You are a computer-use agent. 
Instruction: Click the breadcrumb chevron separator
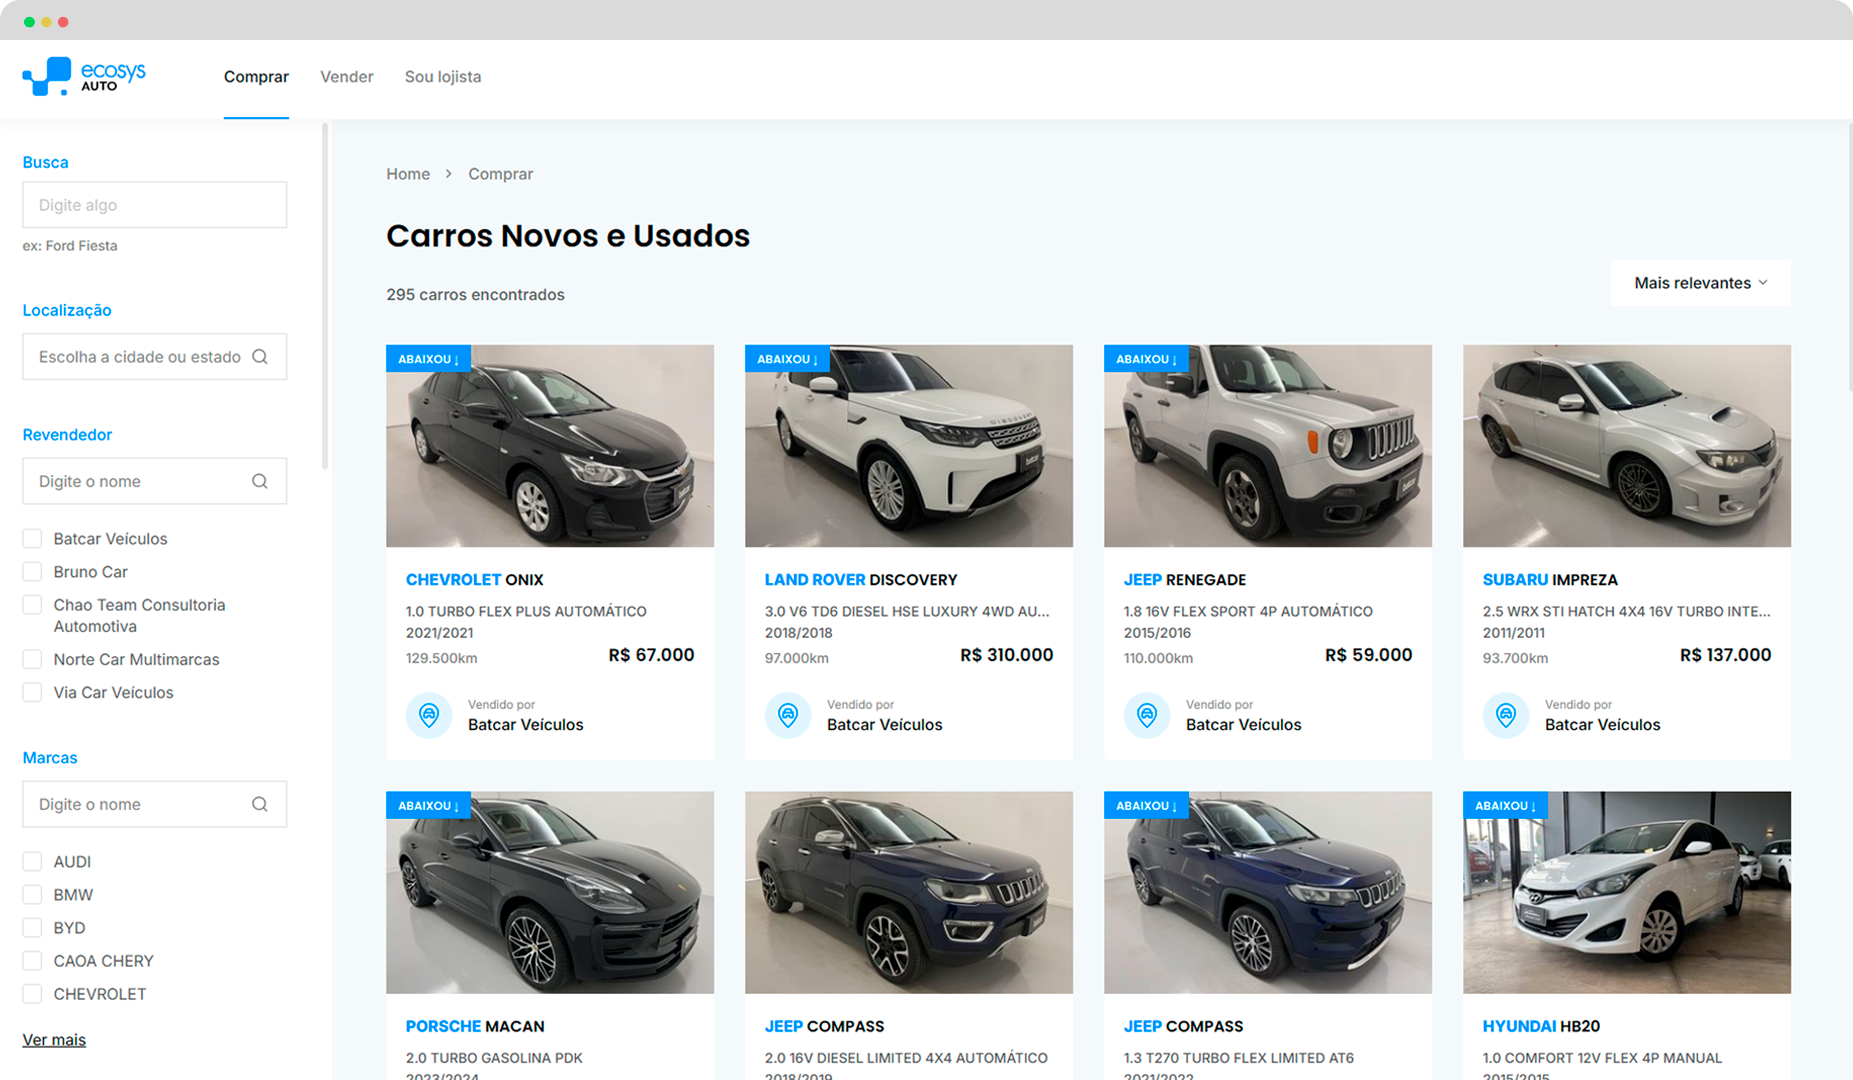pyautogui.click(x=449, y=174)
